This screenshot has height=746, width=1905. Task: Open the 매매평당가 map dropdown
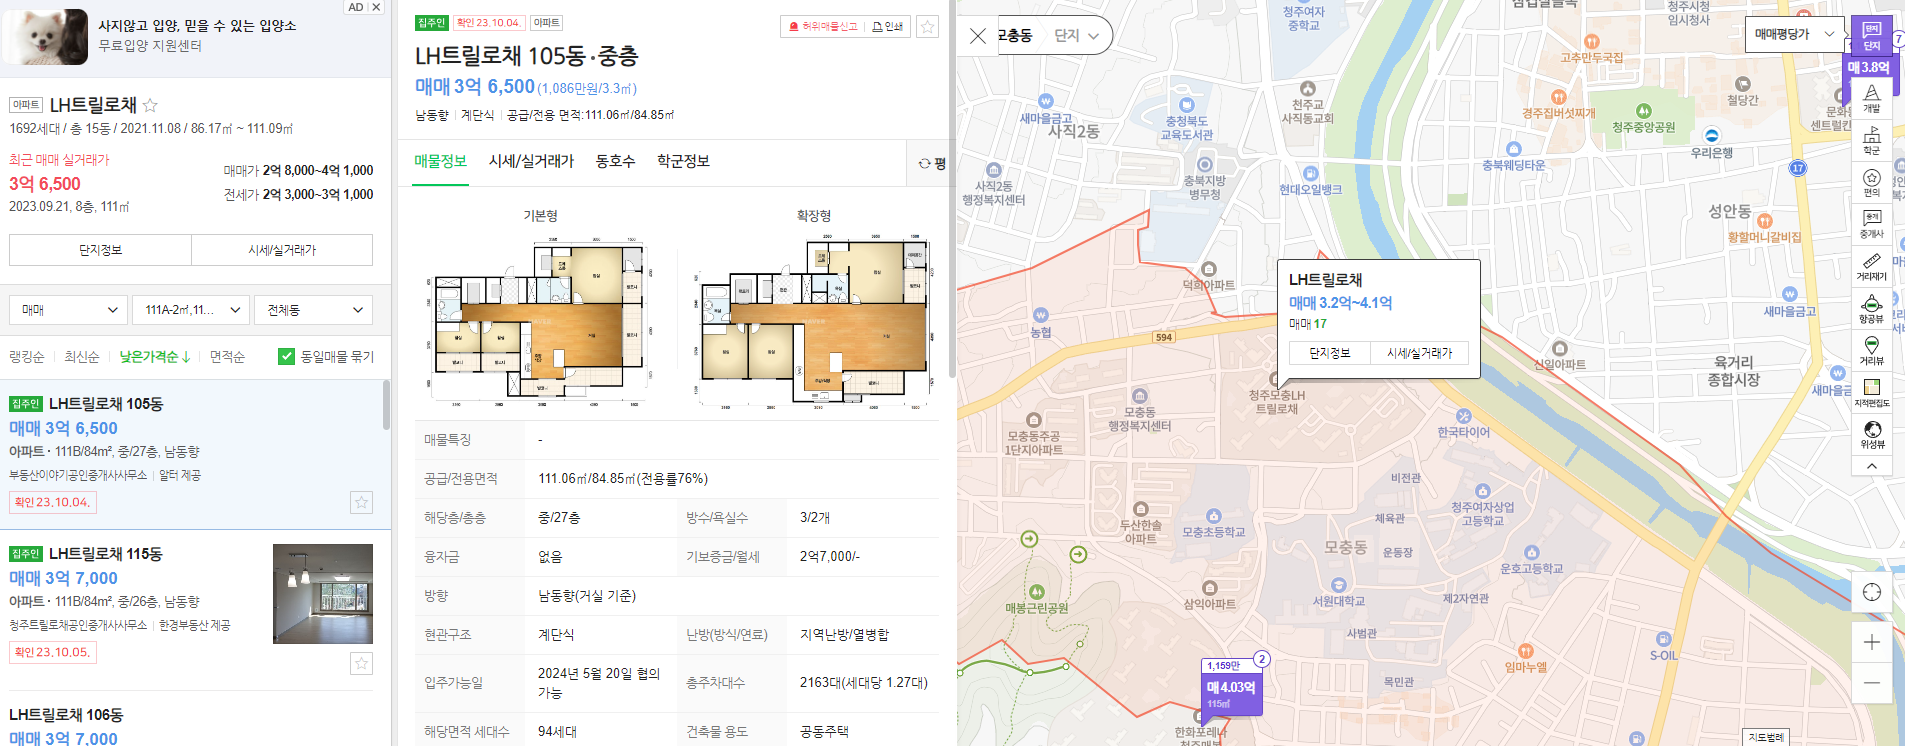(x=1794, y=34)
